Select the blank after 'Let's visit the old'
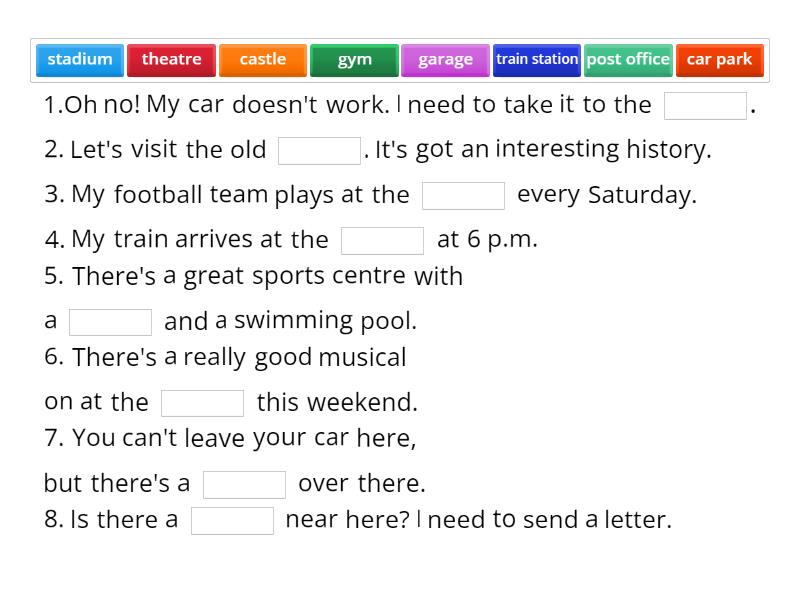Screen dimensions: 800x600 319,151
